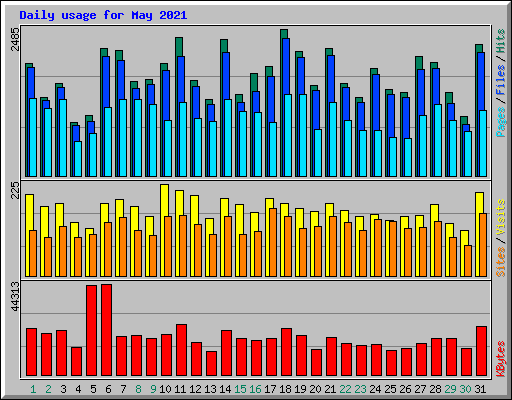Click the orange Sites bar for day 30

coord(468,261)
